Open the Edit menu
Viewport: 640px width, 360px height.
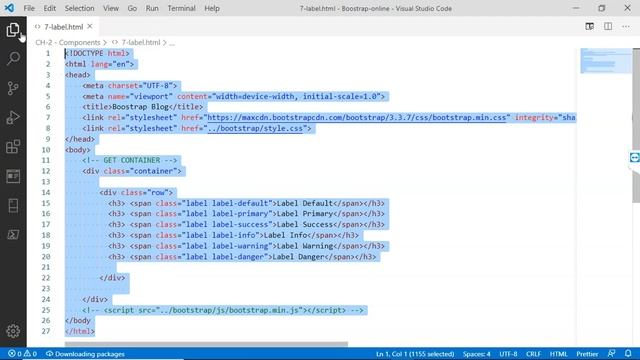pos(49,8)
